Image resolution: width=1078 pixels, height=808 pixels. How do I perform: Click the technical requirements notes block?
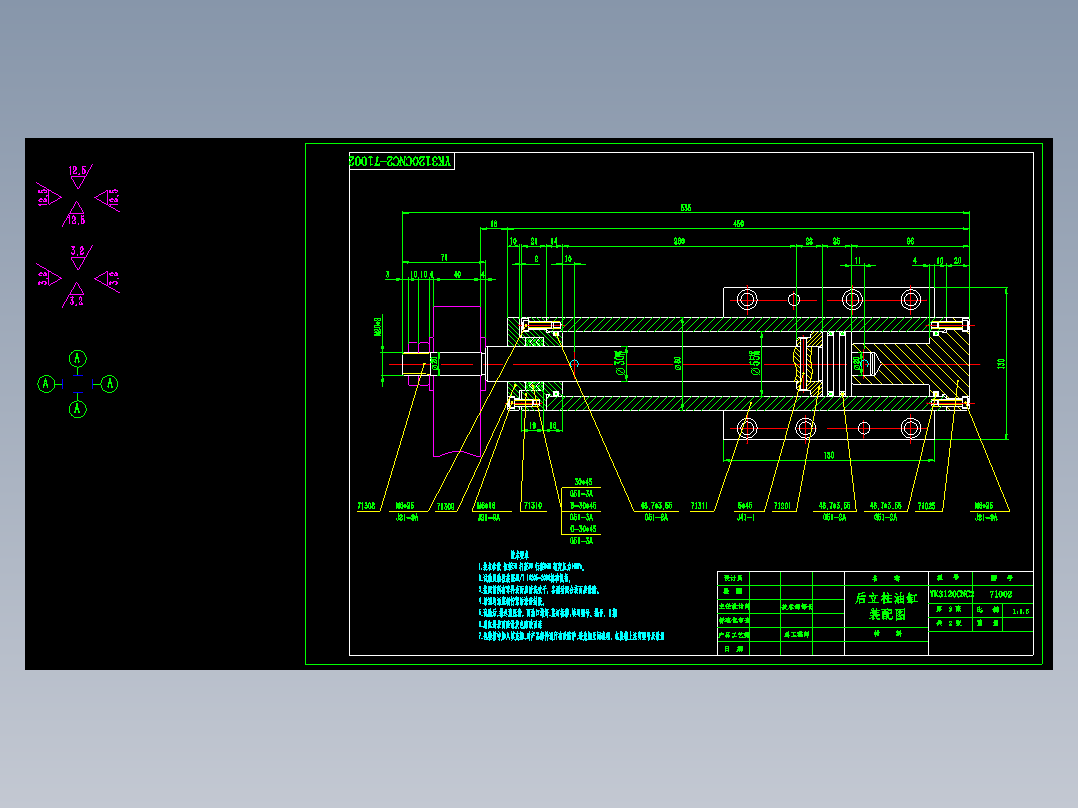(x=571, y=596)
